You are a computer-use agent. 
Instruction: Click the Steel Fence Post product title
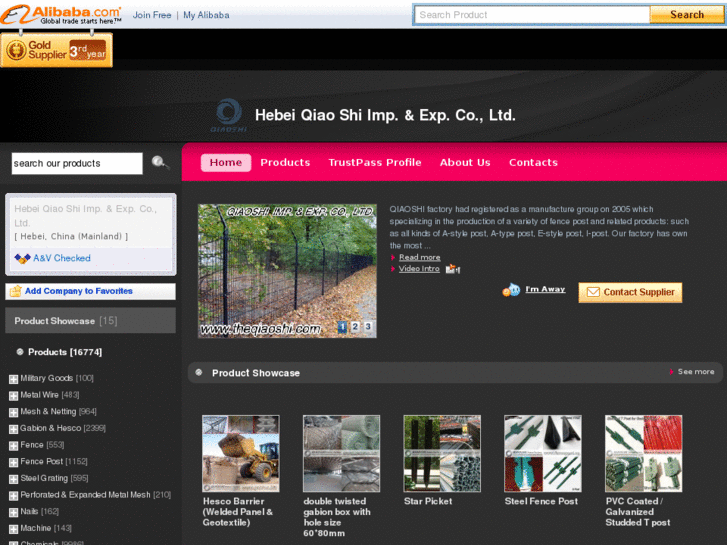point(541,501)
